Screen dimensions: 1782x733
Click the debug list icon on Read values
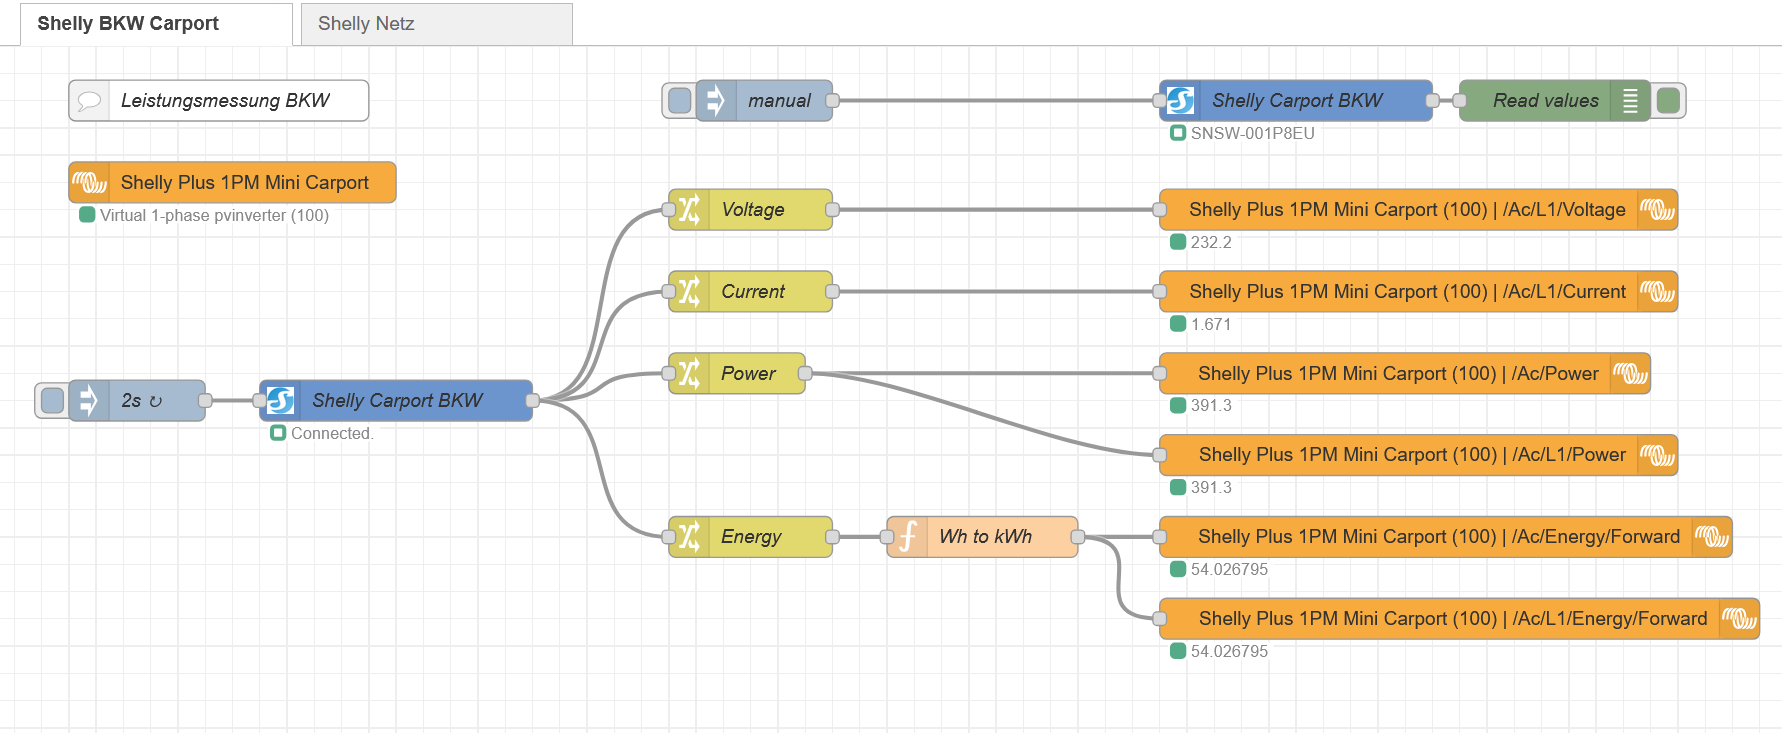point(1630,101)
